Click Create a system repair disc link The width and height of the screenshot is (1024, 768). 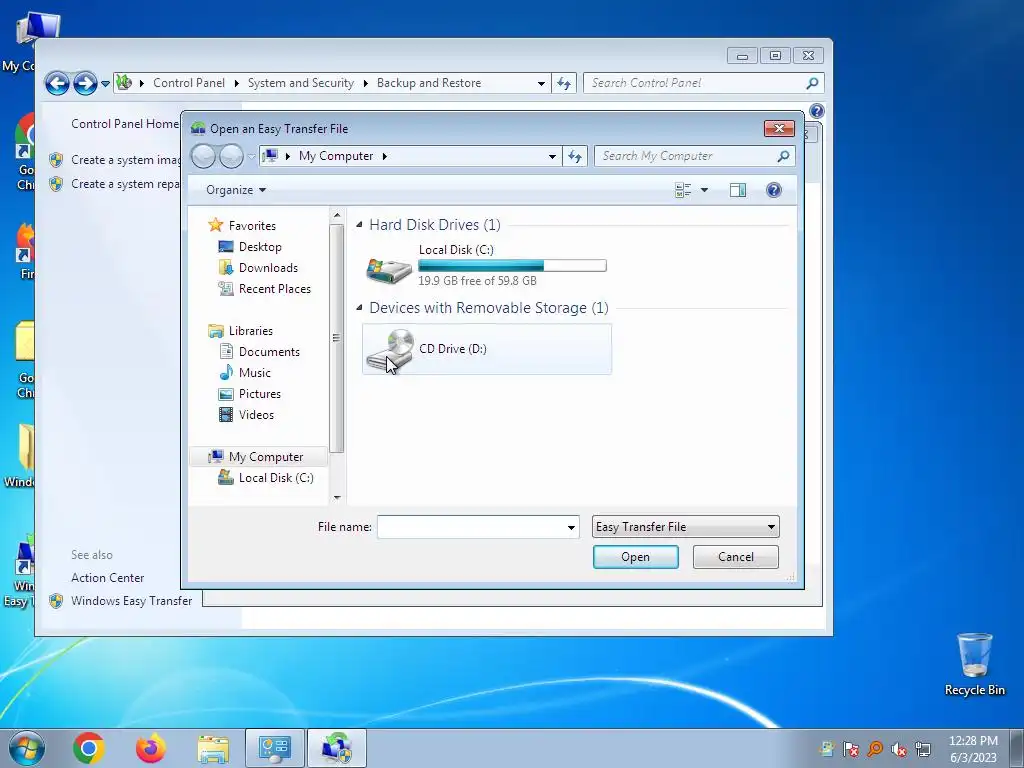pos(125,184)
